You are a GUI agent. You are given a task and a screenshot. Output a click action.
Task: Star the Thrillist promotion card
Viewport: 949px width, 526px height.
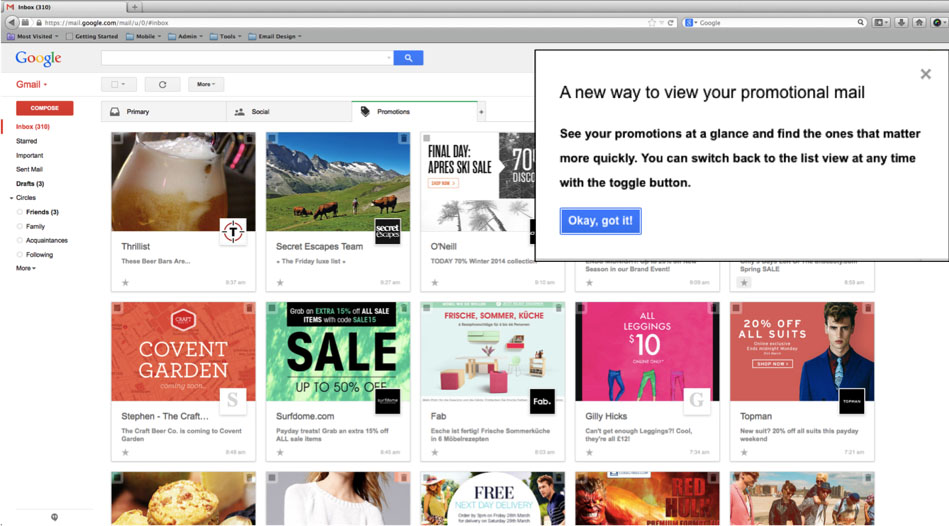tap(125, 282)
